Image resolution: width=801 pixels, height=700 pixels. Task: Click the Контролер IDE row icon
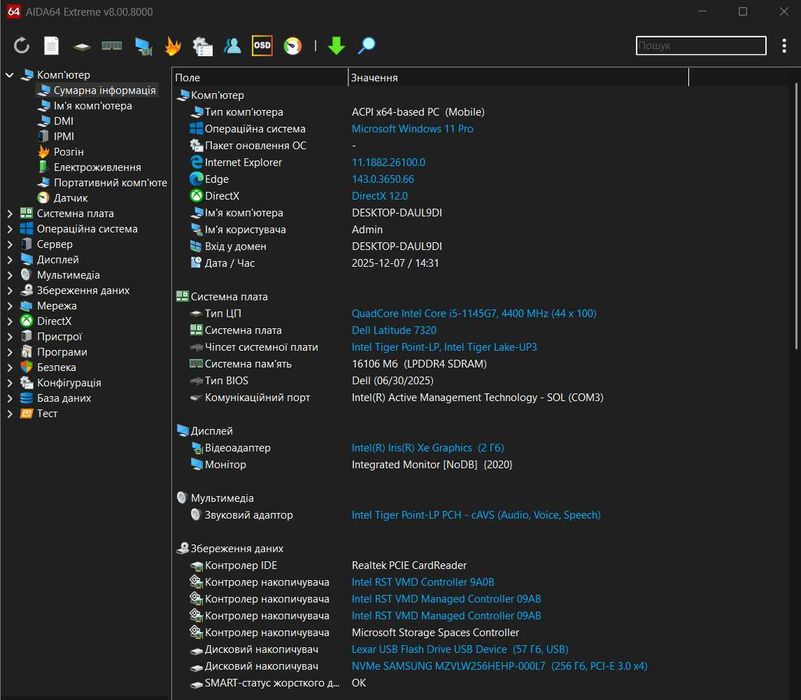click(x=196, y=566)
